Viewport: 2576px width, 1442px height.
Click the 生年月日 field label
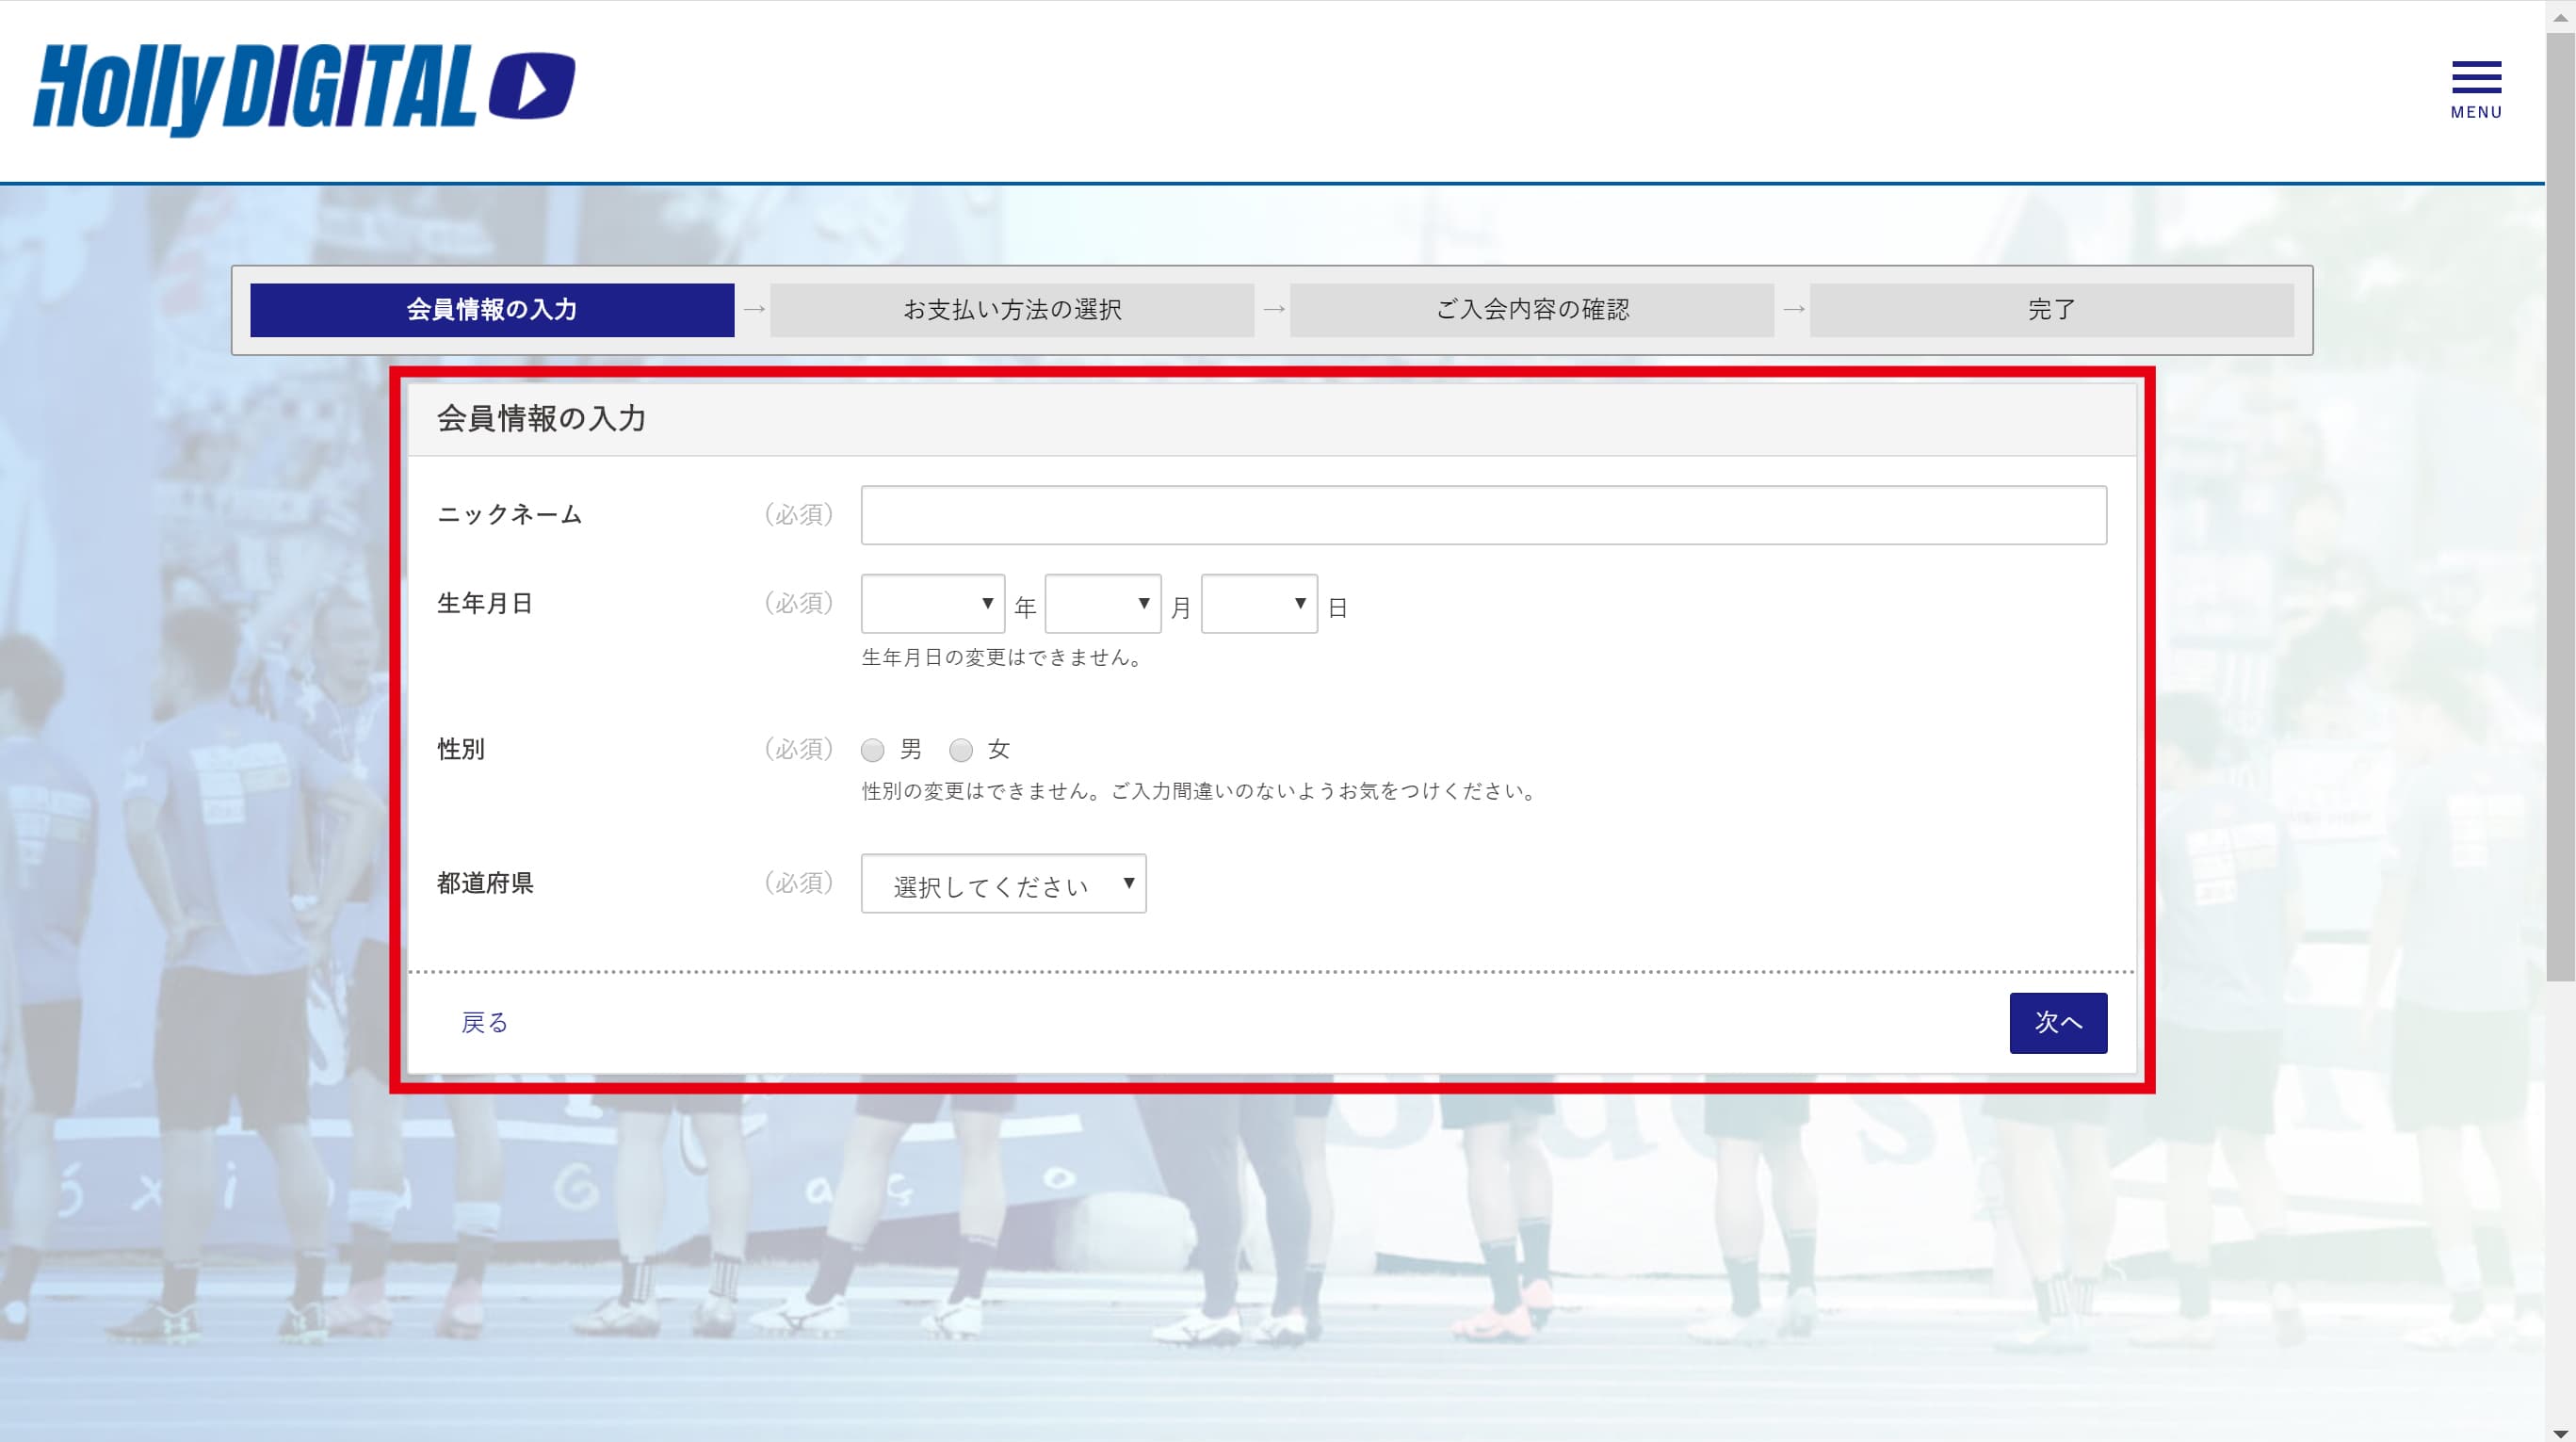[485, 603]
